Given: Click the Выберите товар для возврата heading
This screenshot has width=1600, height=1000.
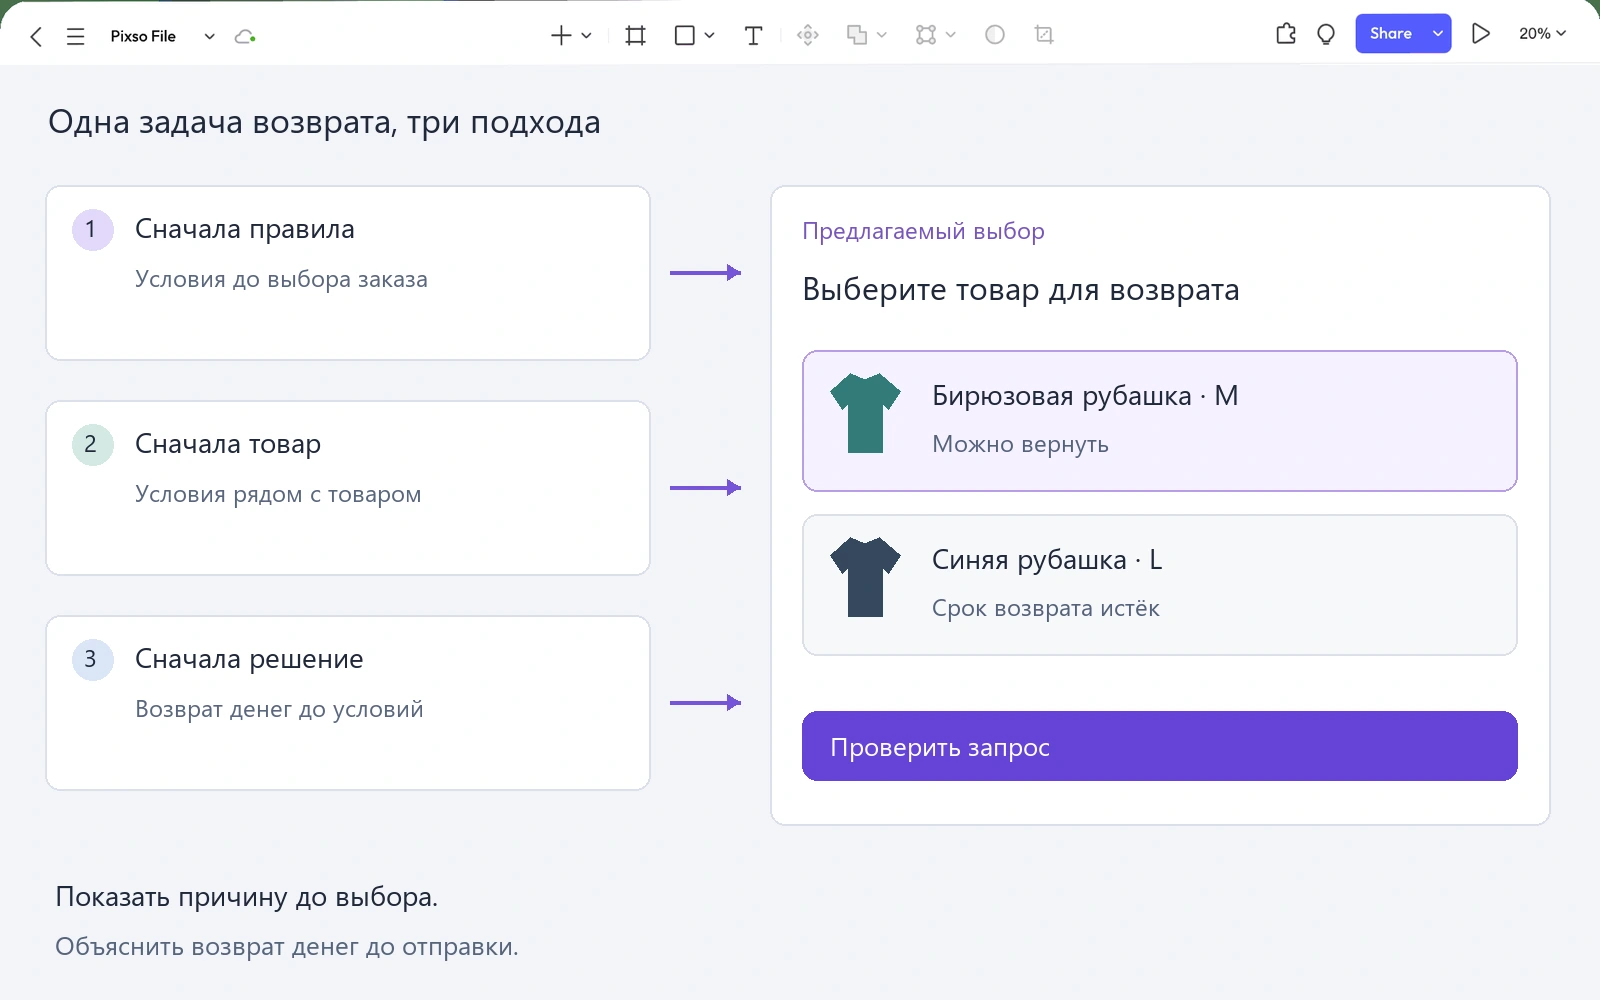Looking at the screenshot, I should pos(1021,290).
